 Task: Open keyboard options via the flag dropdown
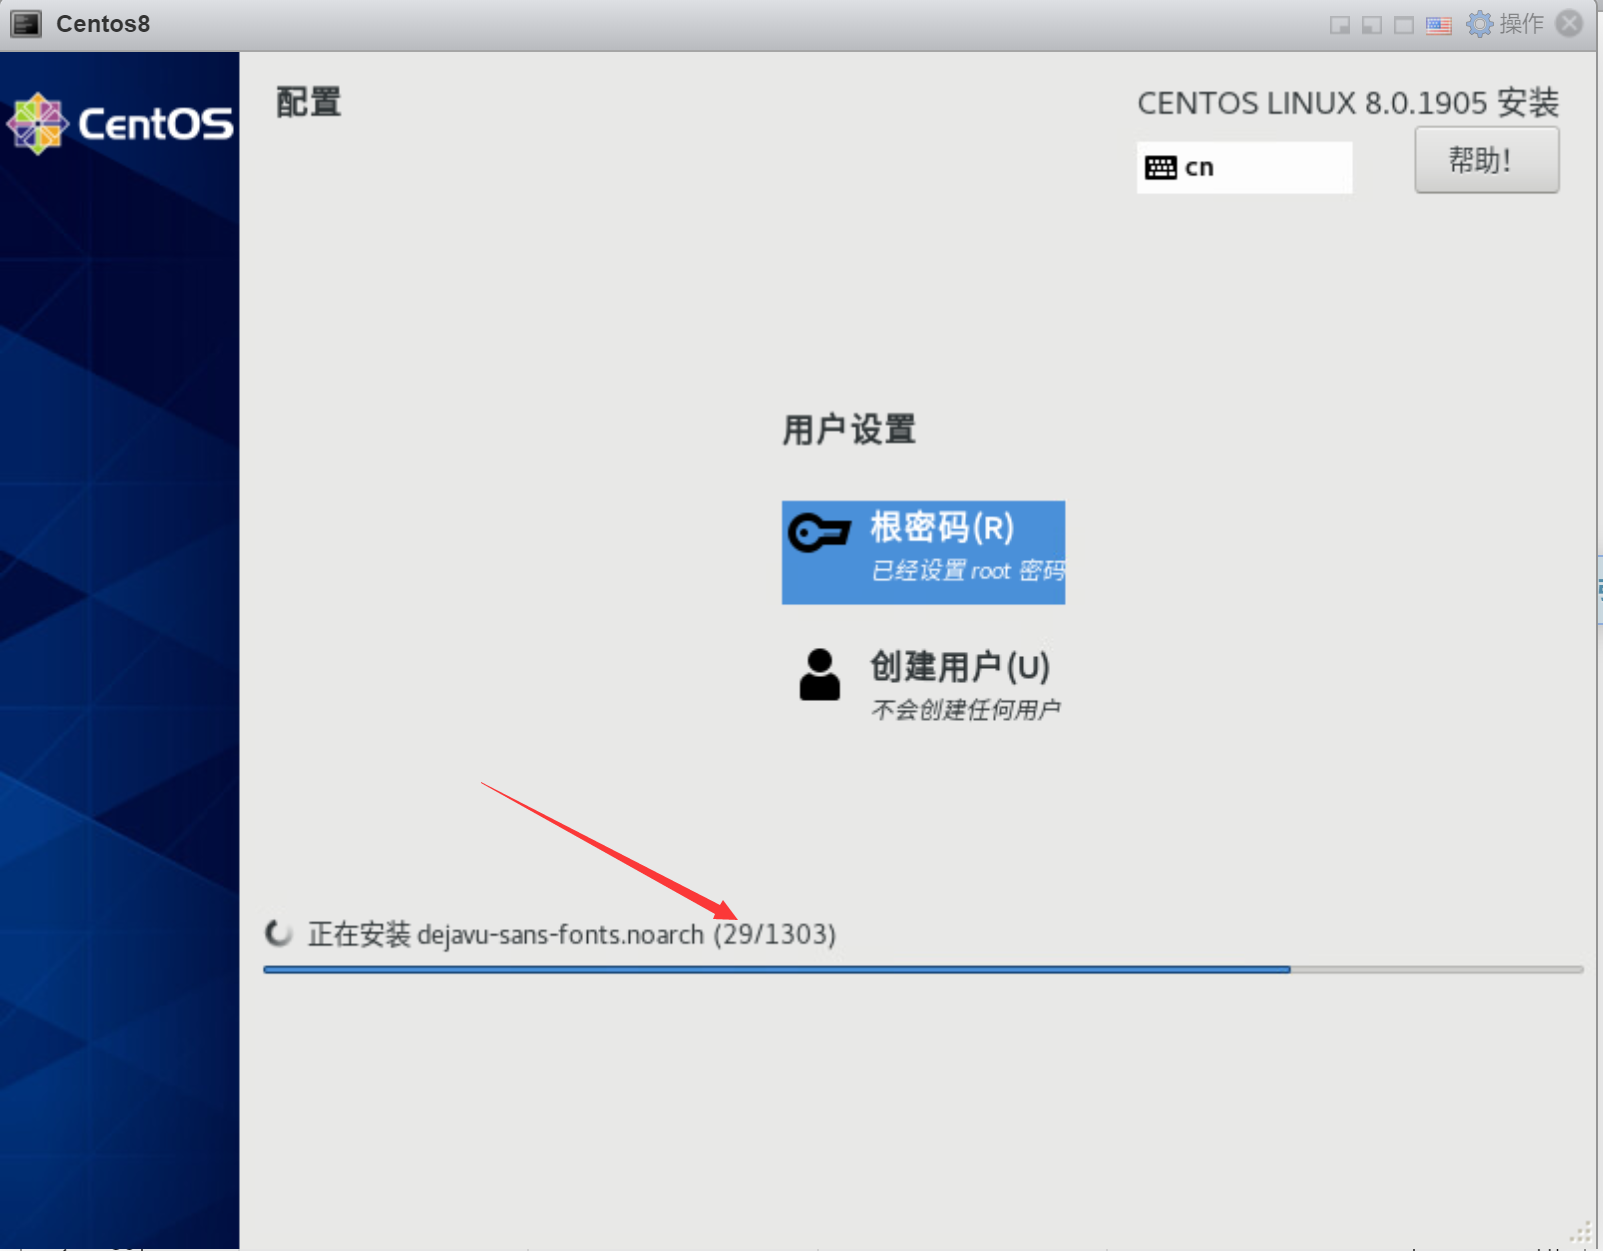1438,24
